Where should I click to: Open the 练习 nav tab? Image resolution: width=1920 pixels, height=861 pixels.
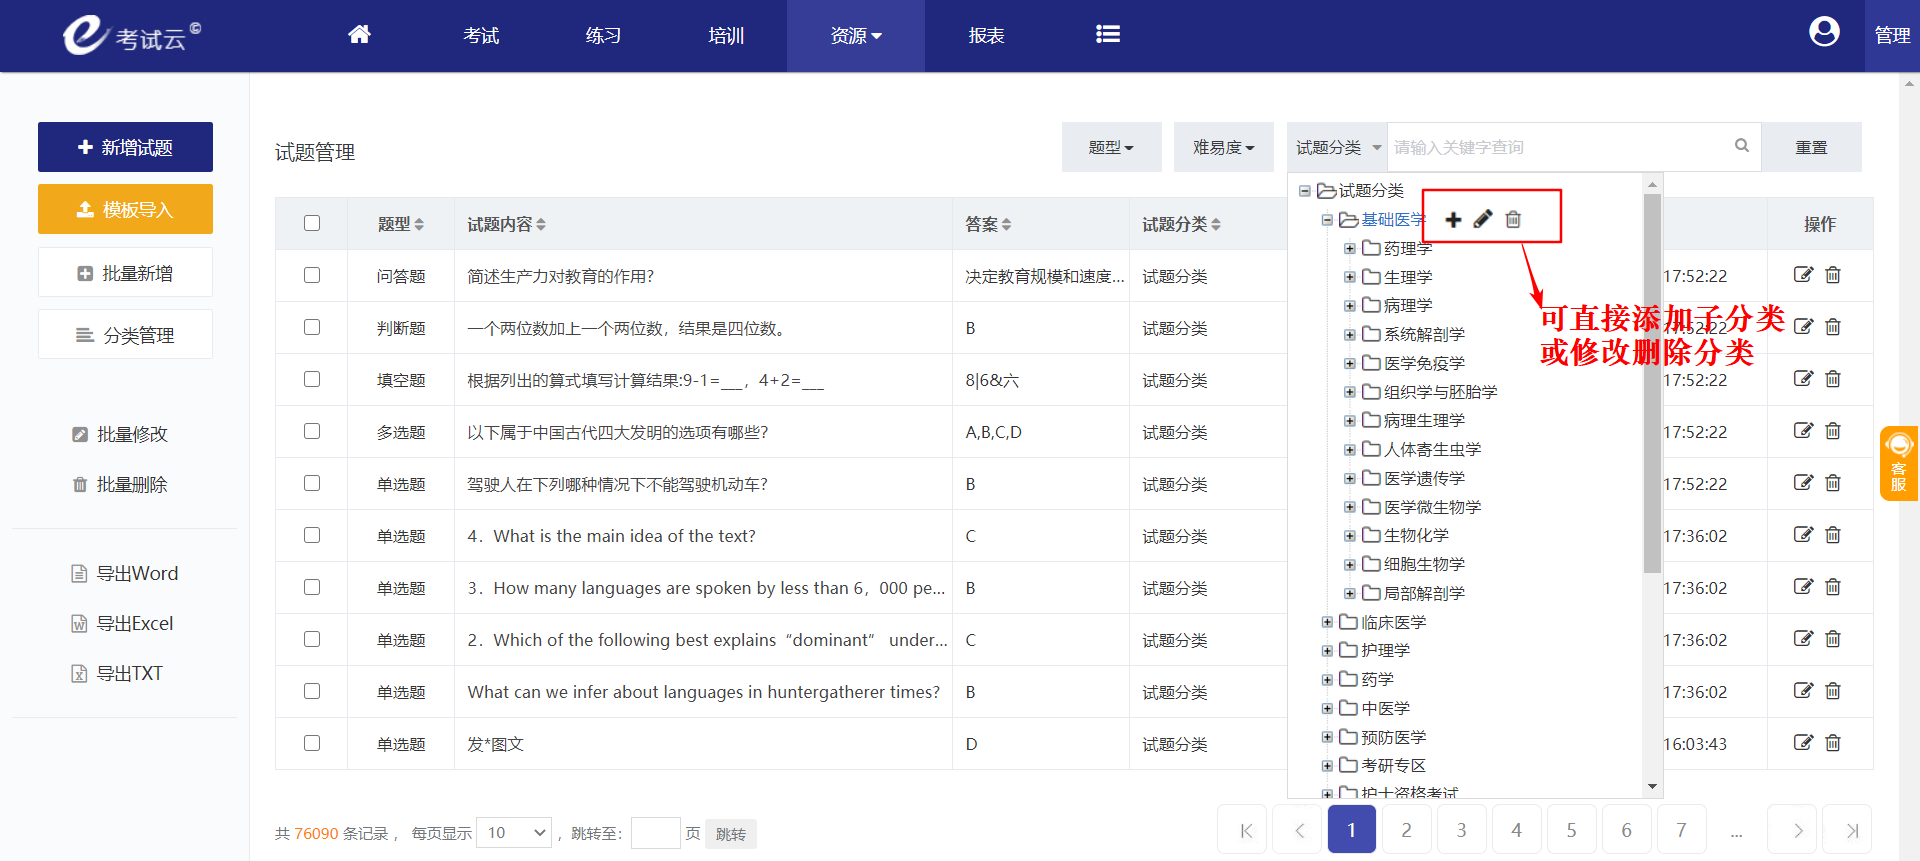(x=603, y=36)
